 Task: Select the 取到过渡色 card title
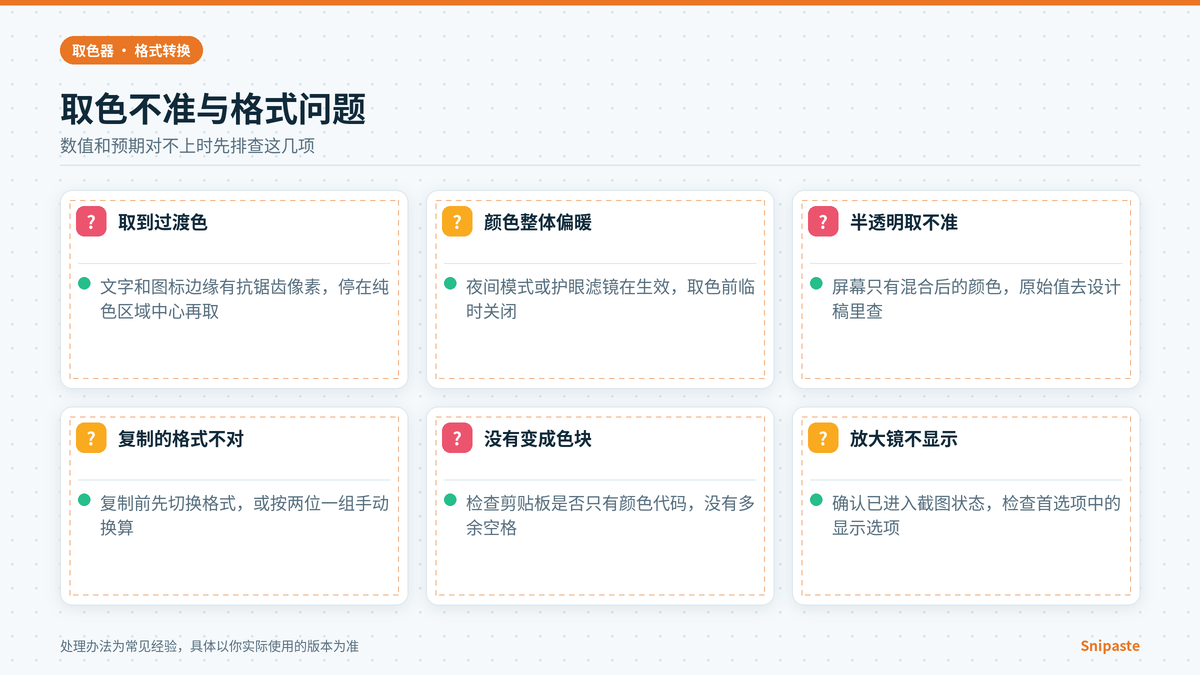(163, 222)
